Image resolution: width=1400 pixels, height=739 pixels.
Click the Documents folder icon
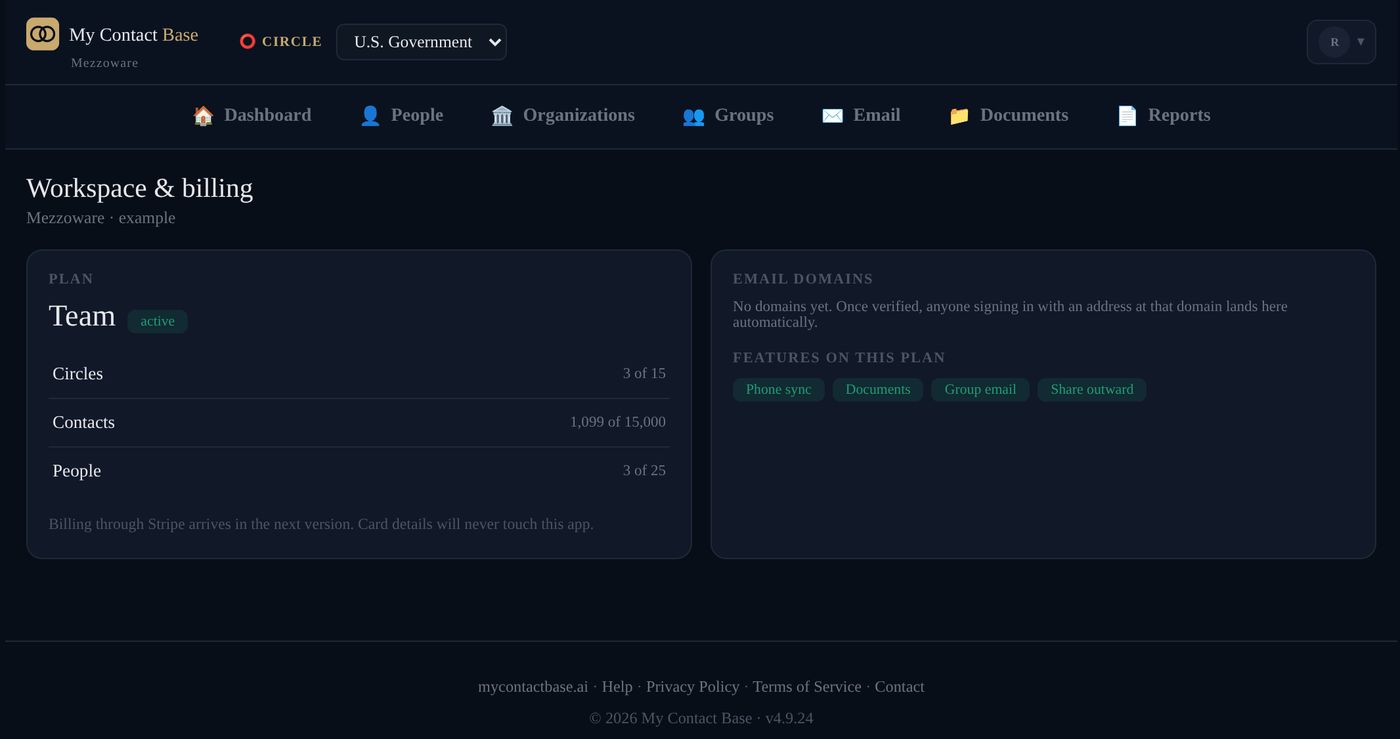(x=959, y=116)
